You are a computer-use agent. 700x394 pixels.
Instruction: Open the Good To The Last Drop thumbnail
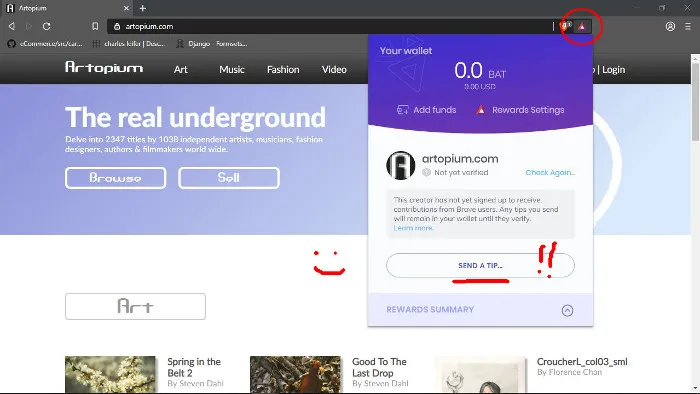(295, 374)
